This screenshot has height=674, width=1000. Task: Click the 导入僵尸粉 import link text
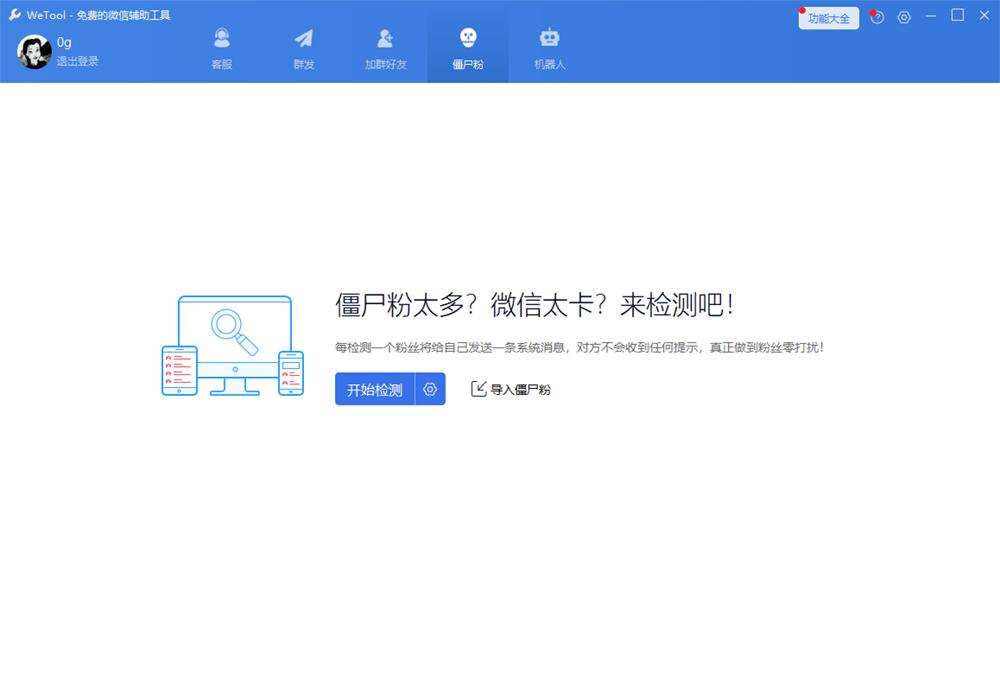pos(520,390)
